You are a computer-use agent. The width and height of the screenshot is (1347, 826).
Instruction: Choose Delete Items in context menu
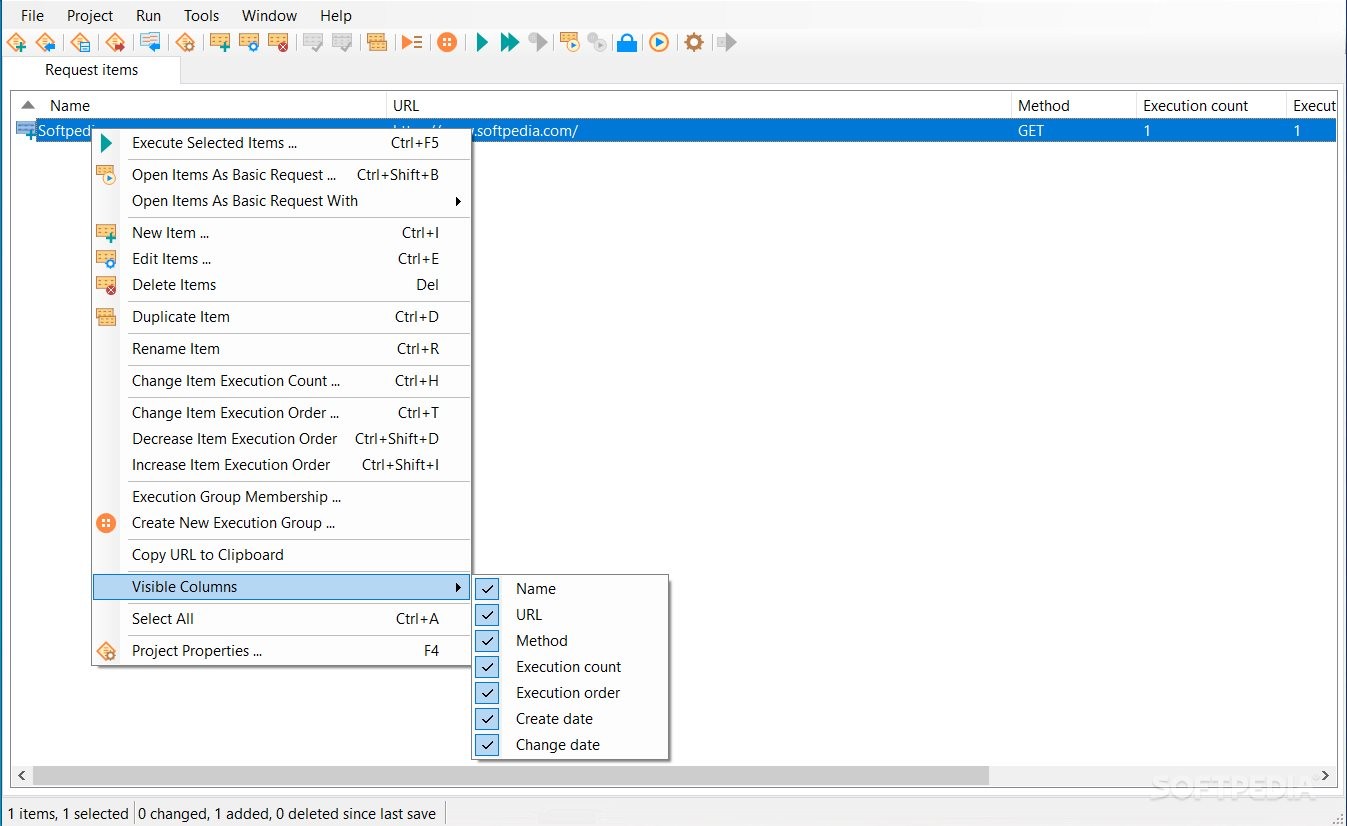click(x=281, y=285)
